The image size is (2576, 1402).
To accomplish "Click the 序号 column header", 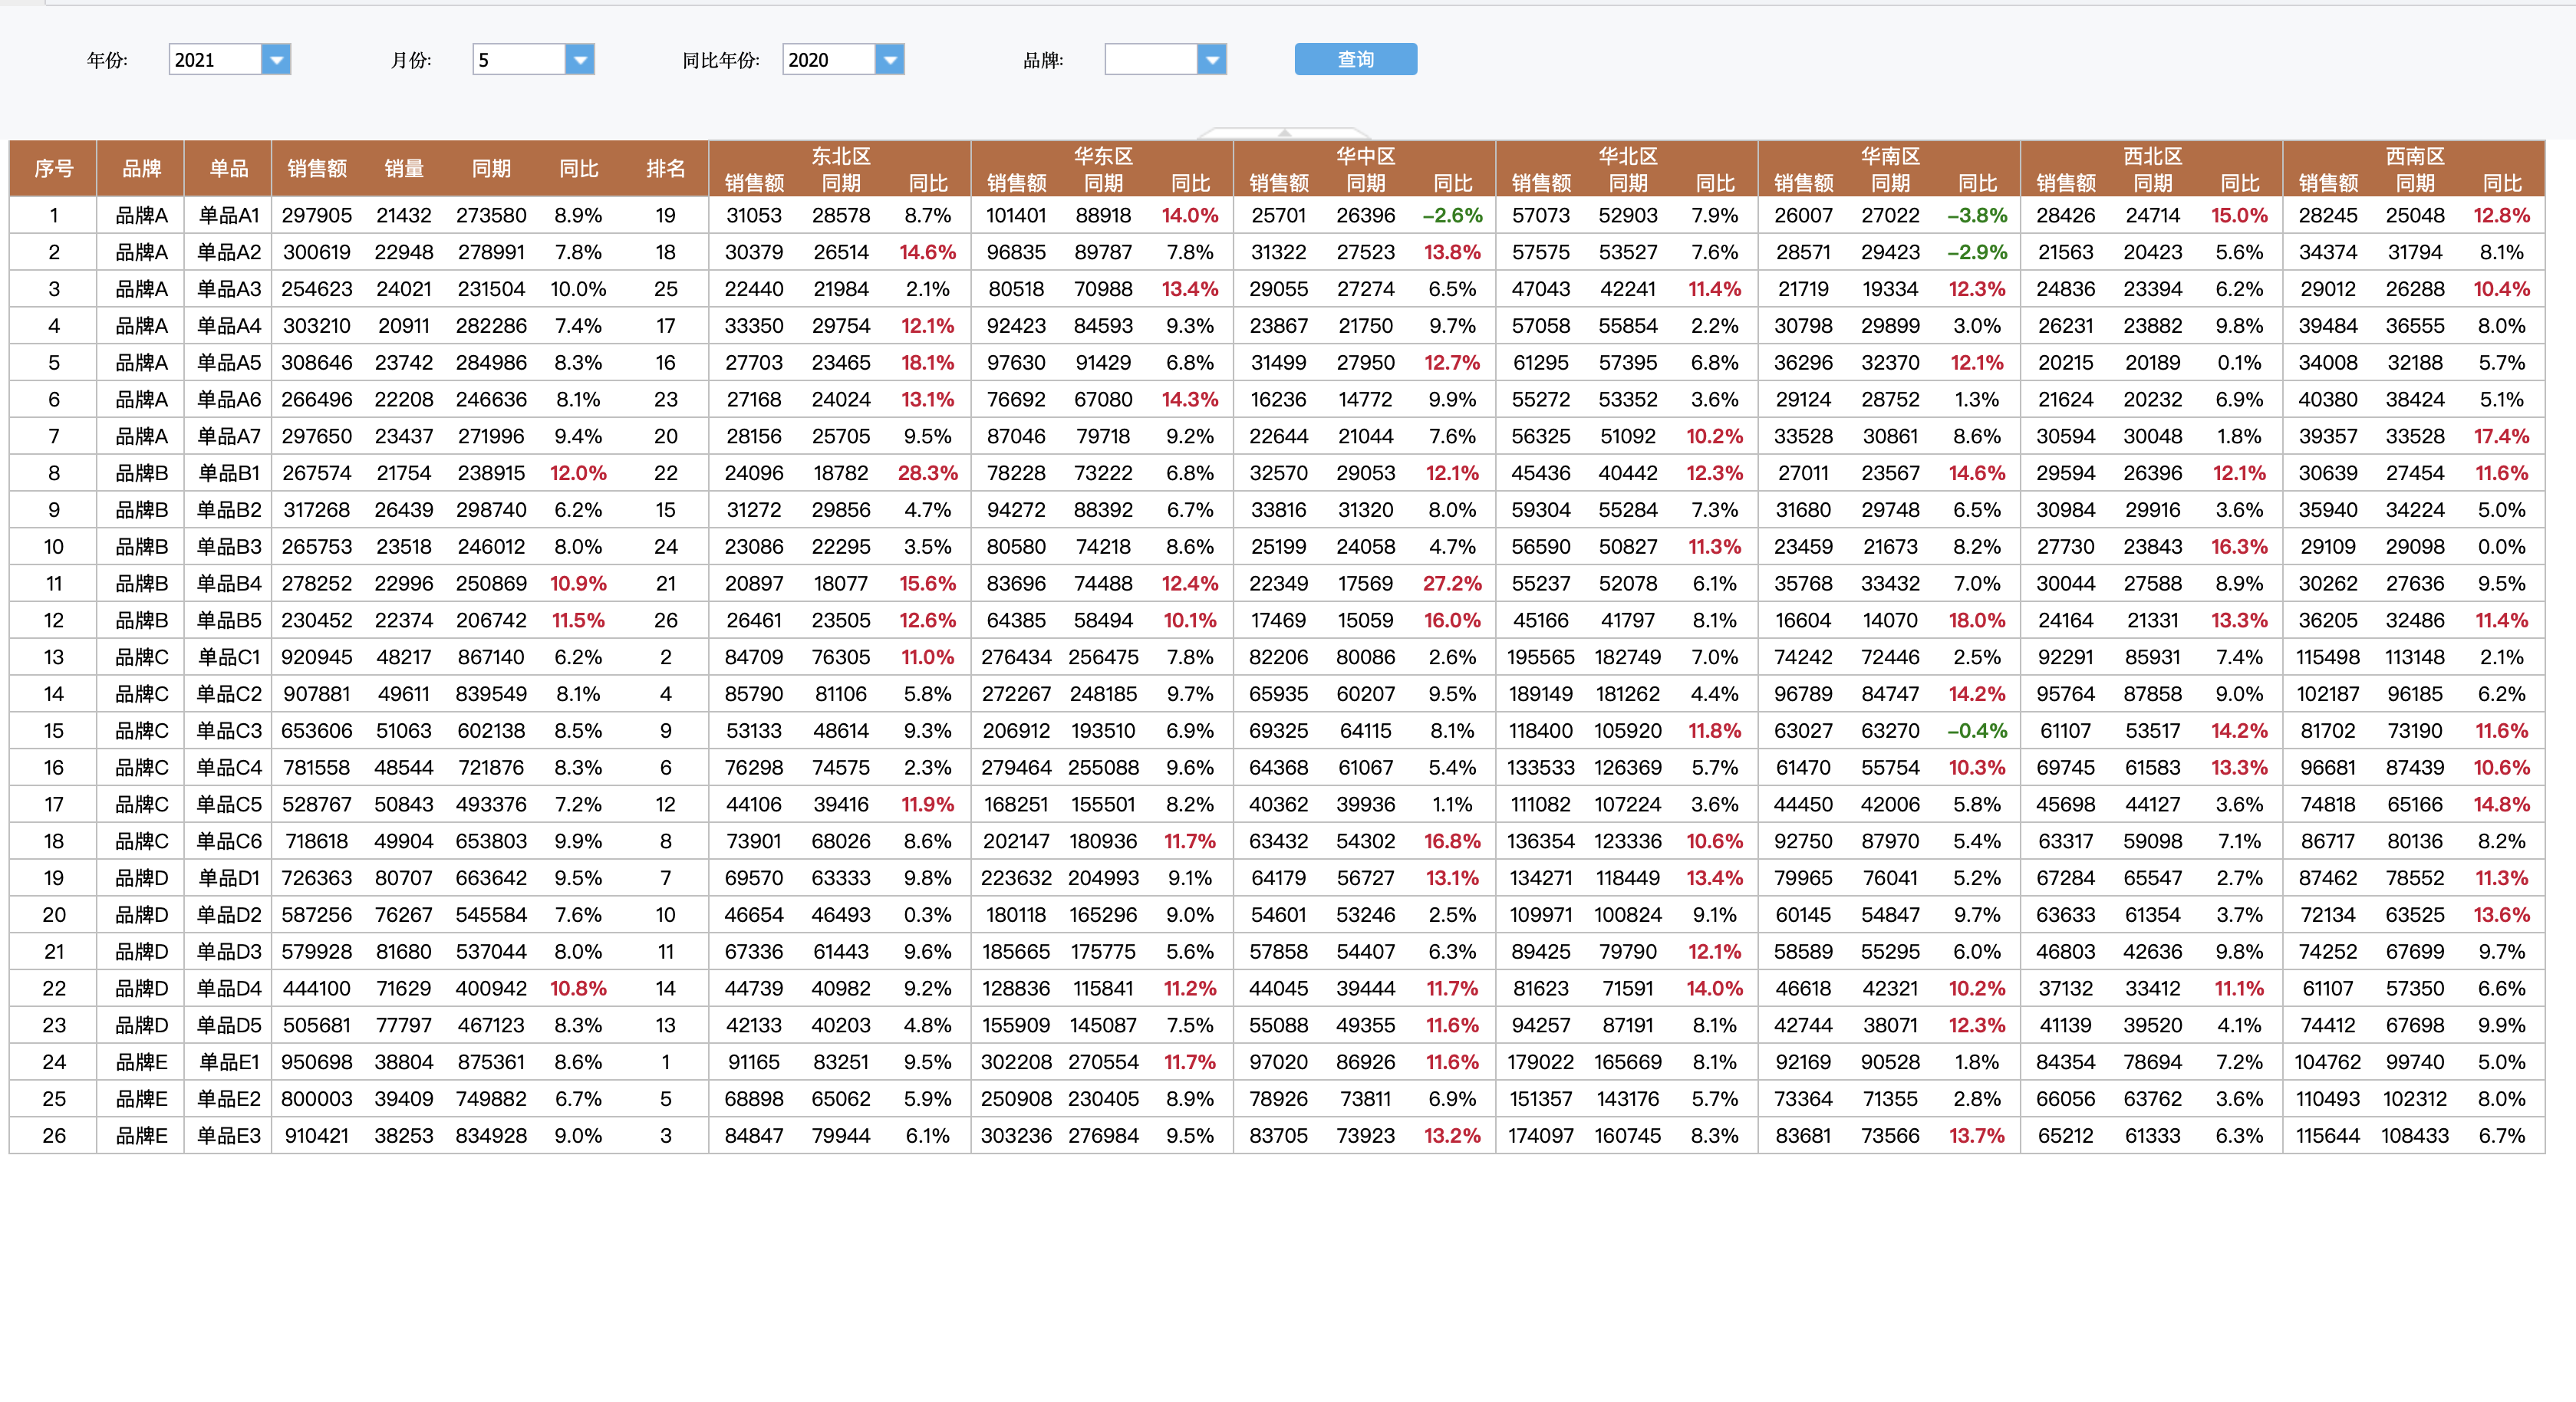I will point(53,169).
